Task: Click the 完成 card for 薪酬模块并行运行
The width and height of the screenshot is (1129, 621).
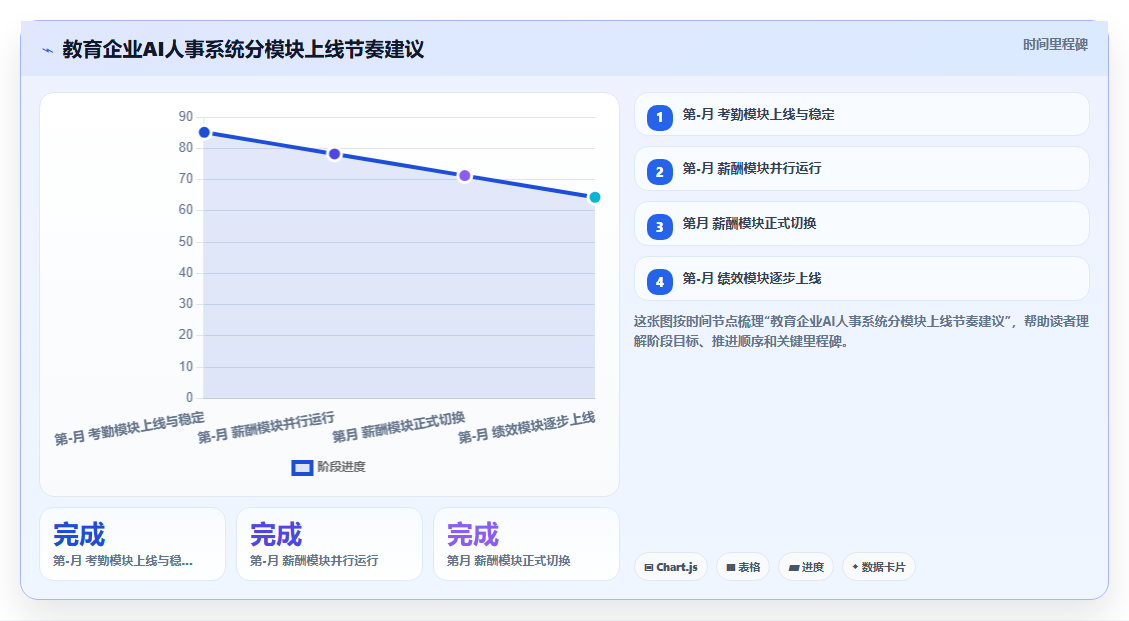Action: pos(329,544)
